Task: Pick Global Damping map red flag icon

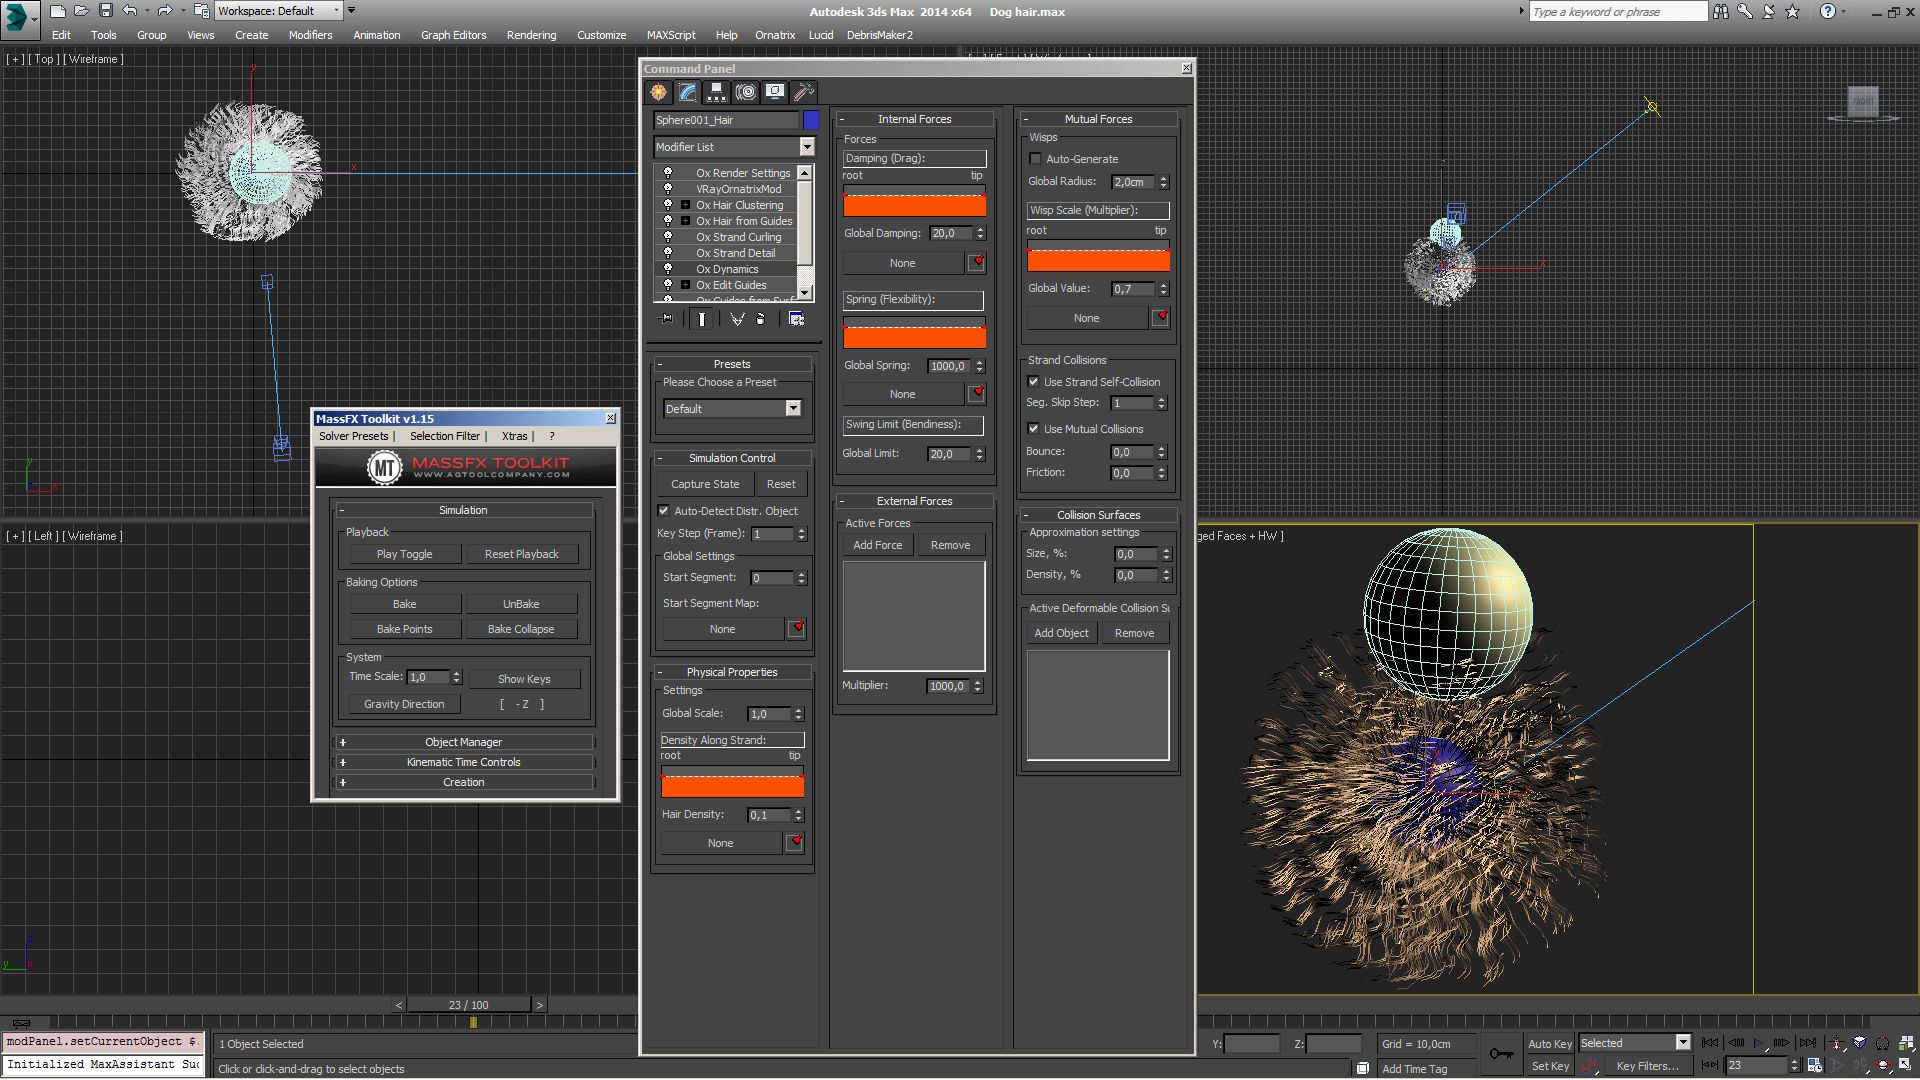Action: pos(977,263)
